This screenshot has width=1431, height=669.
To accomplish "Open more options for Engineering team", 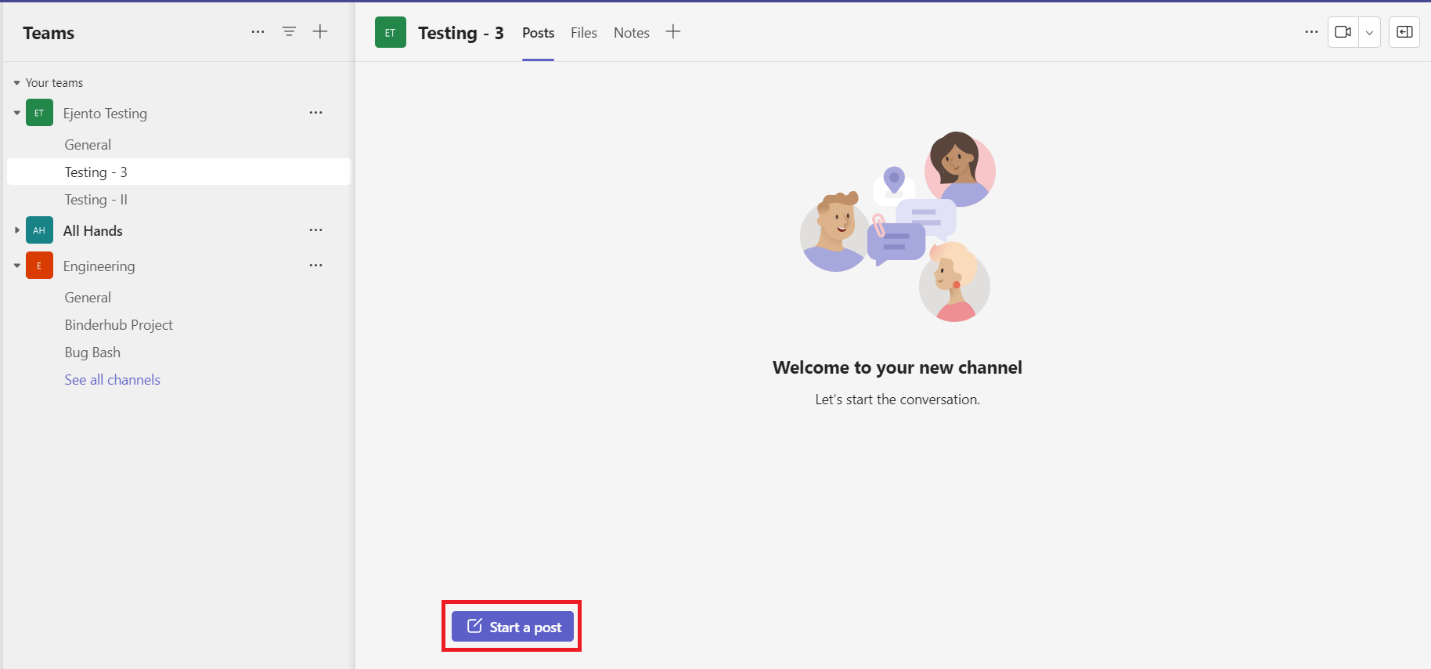I will [x=316, y=266].
